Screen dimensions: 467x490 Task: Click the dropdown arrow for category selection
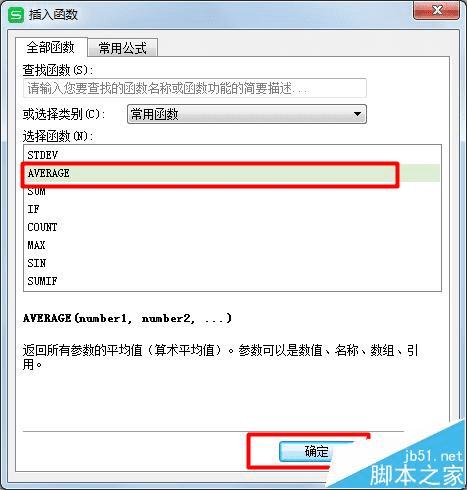pyautogui.click(x=357, y=114)
